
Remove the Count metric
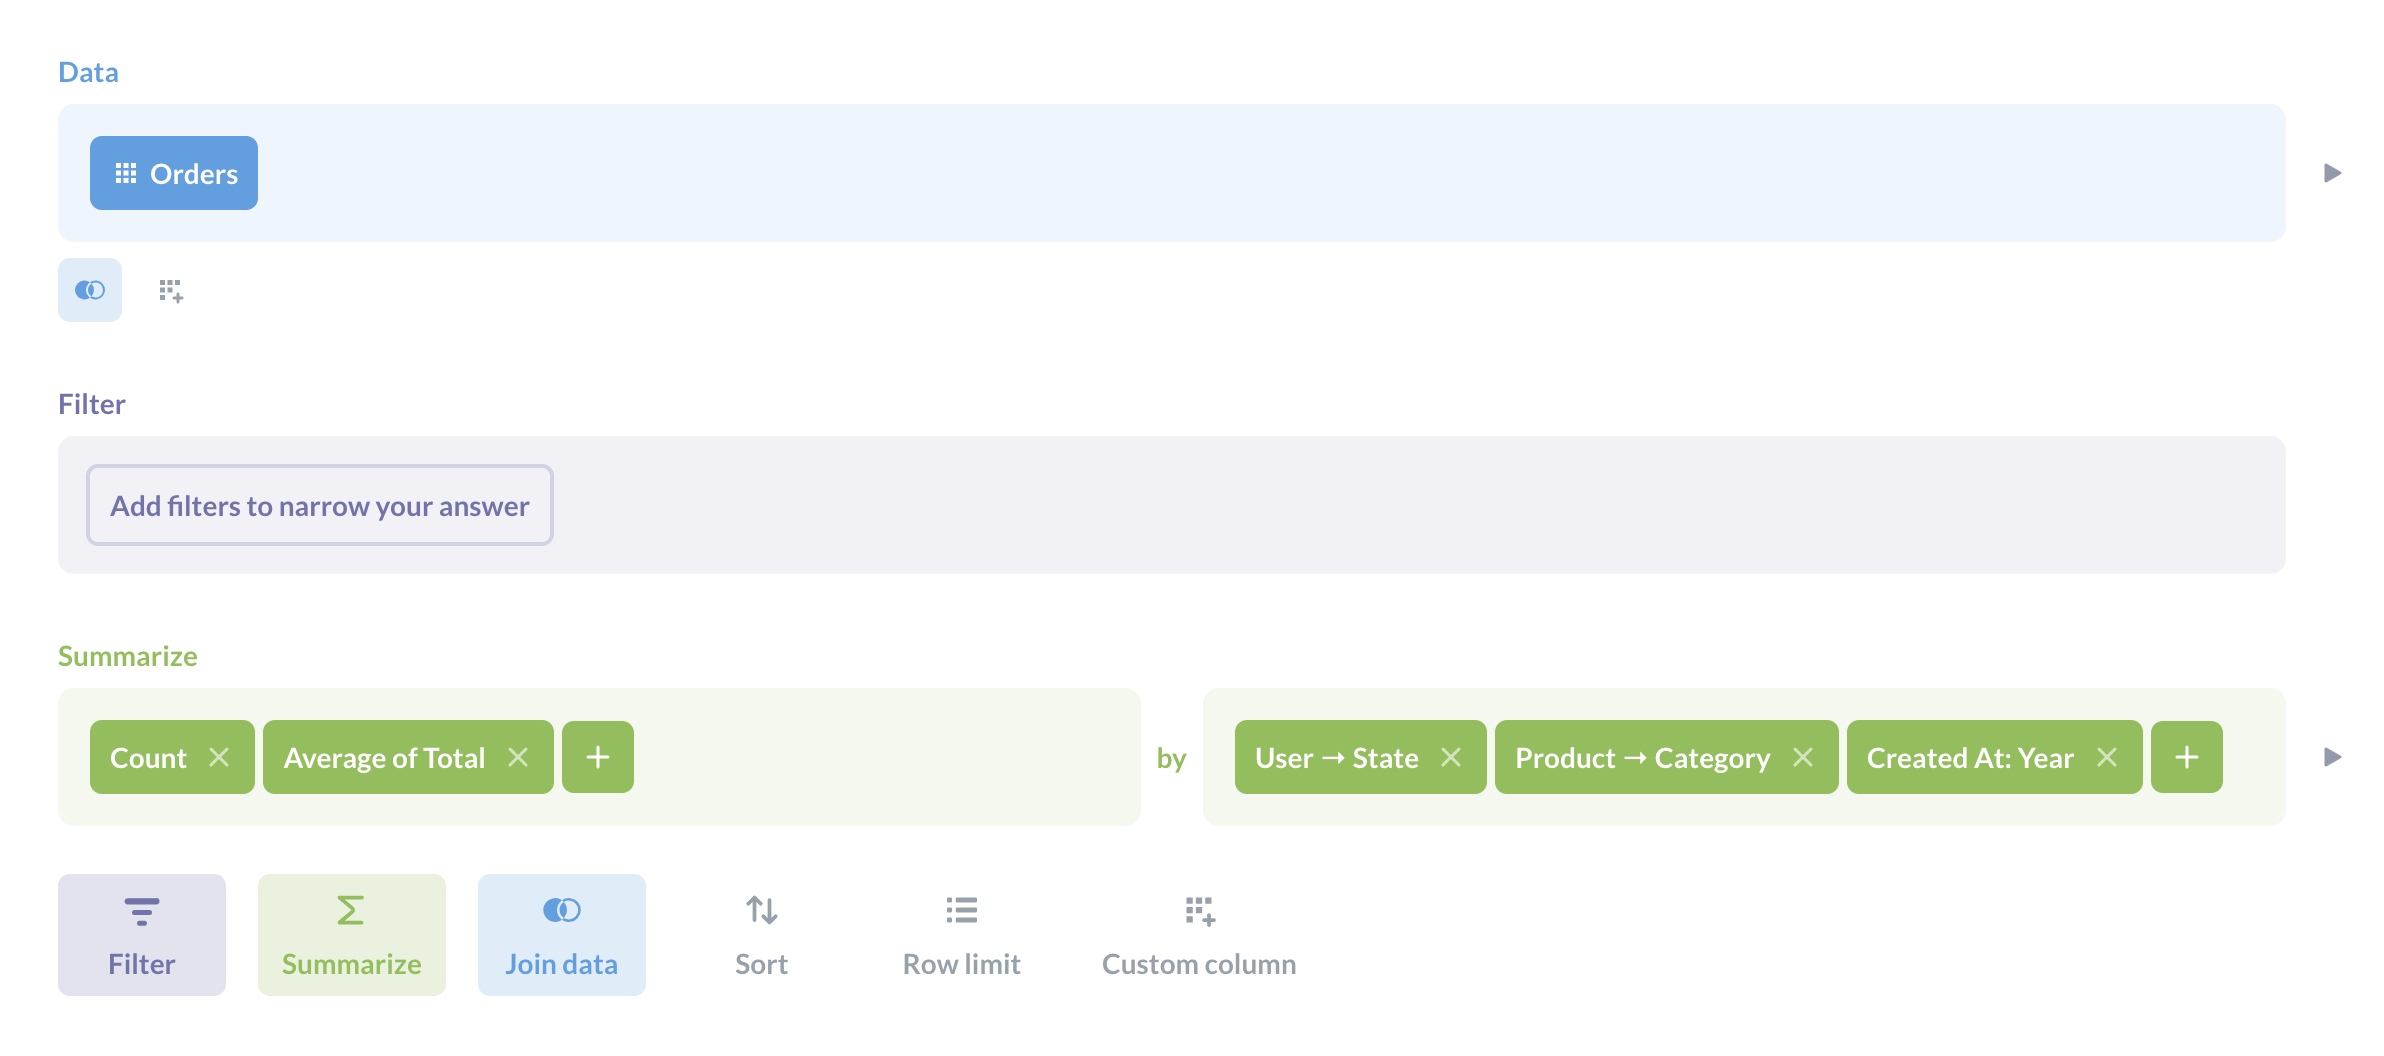point(219,757)
